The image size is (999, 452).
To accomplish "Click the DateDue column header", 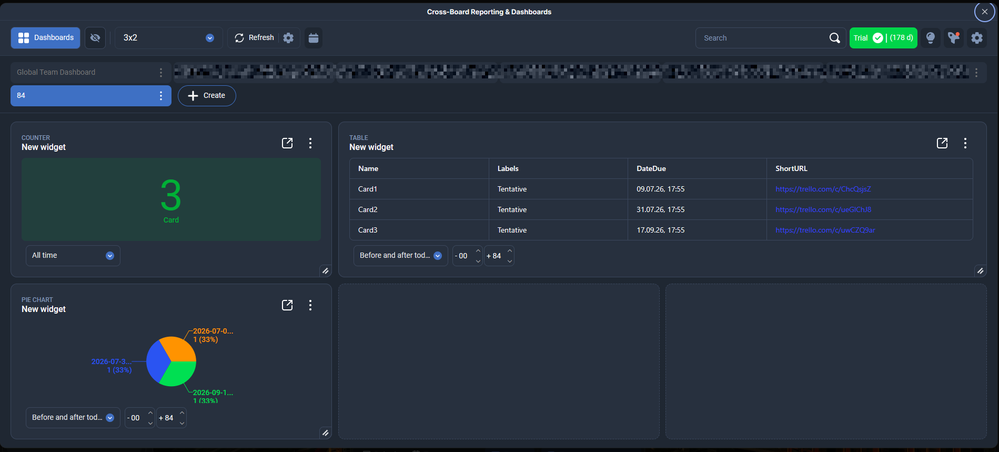I will point(697,168).
